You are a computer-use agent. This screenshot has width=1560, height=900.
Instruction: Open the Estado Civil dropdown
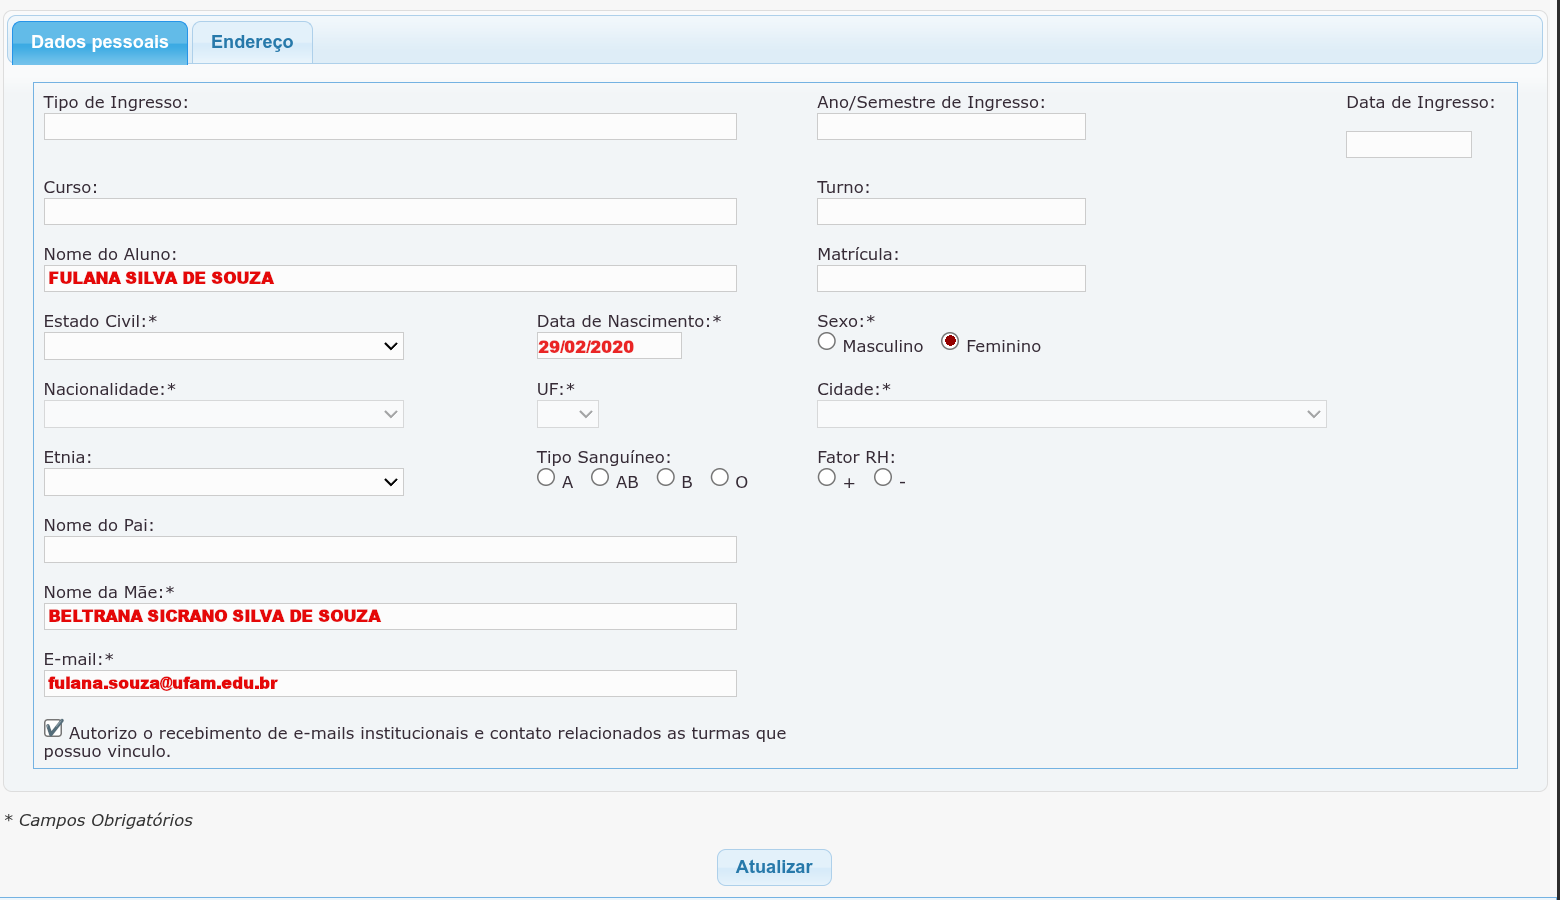pos(224,346)
